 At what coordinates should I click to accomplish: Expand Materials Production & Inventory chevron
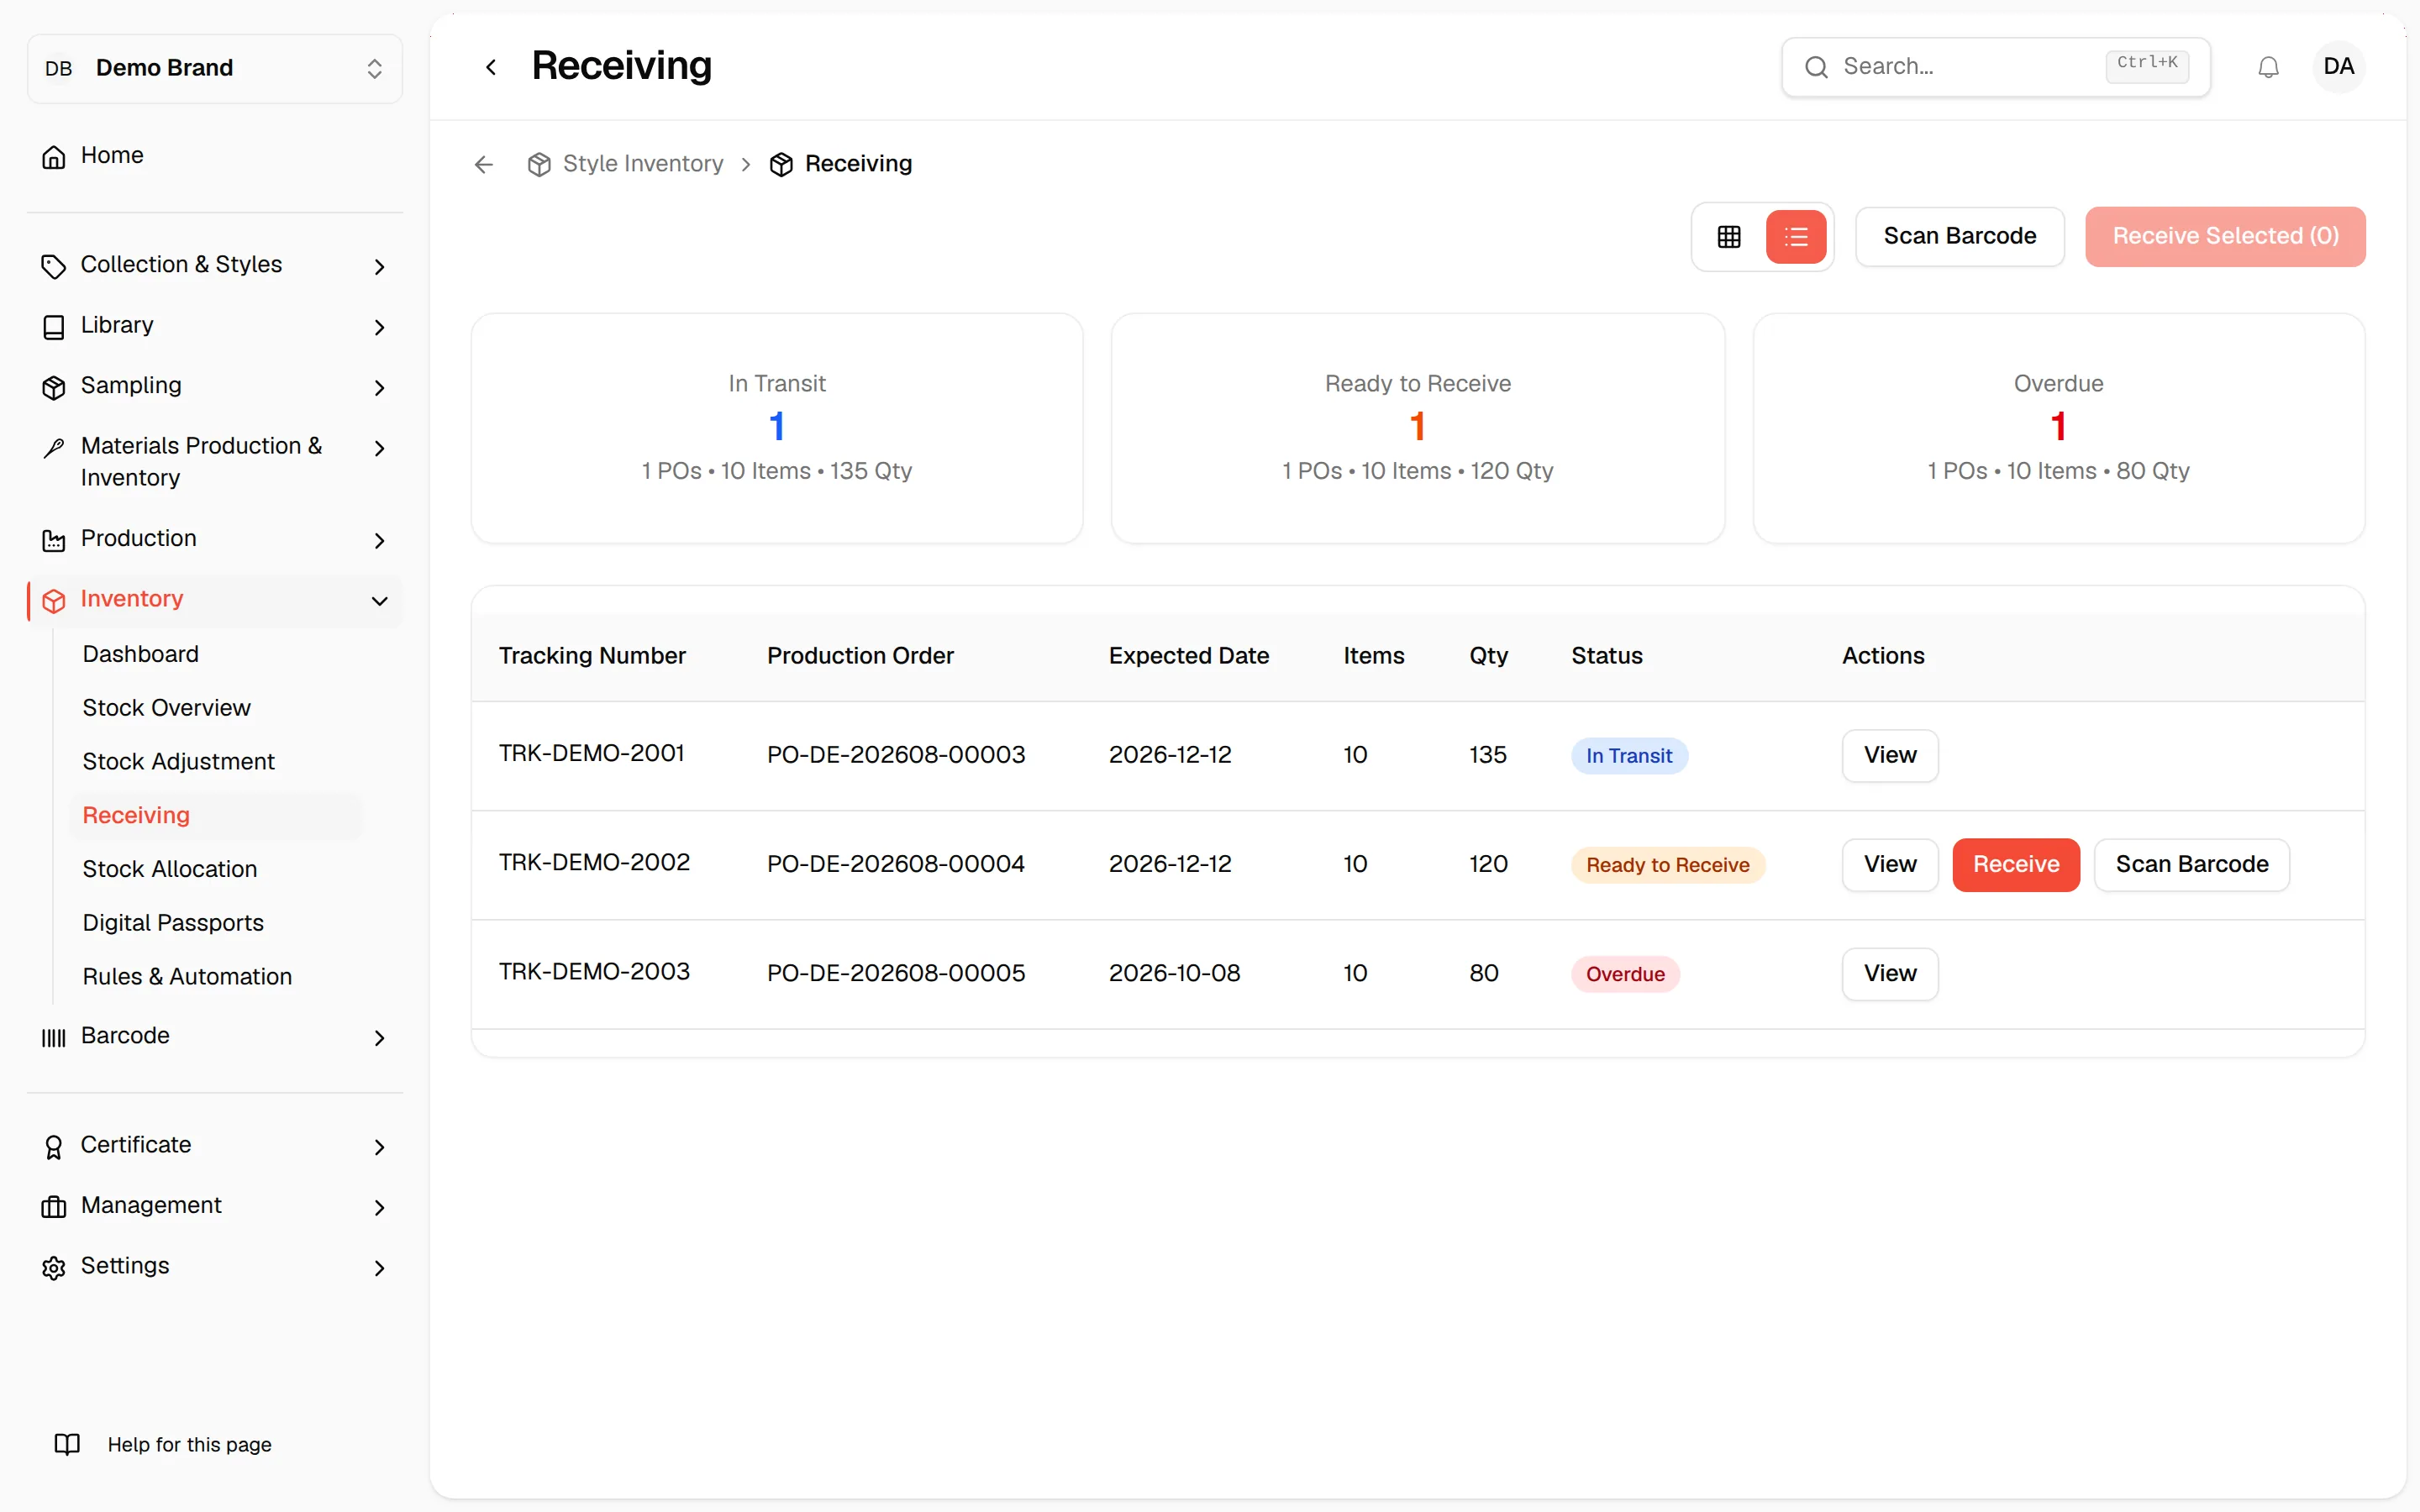[379, 447]
